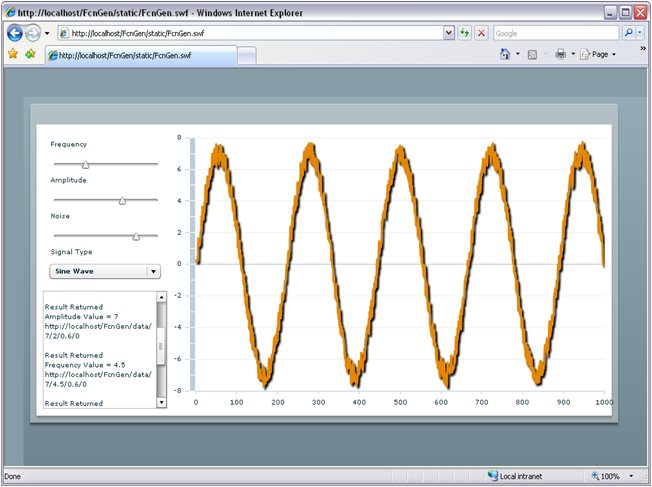Open a new blank tab
The image size is (652, 487).
point(246,55)
